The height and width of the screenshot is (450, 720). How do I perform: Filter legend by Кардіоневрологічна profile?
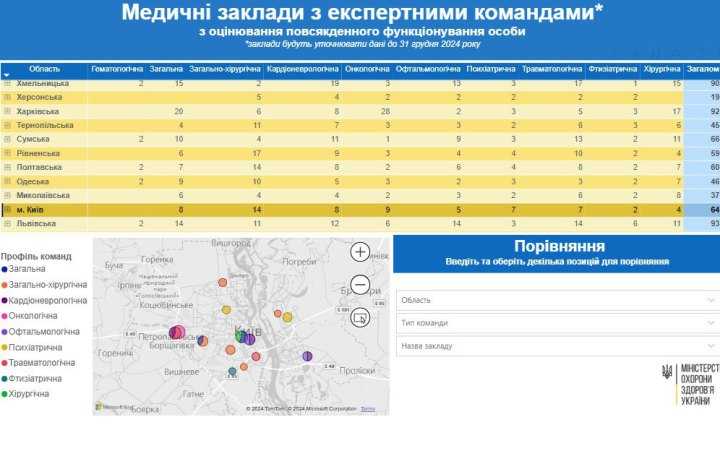tap(44, 300)
